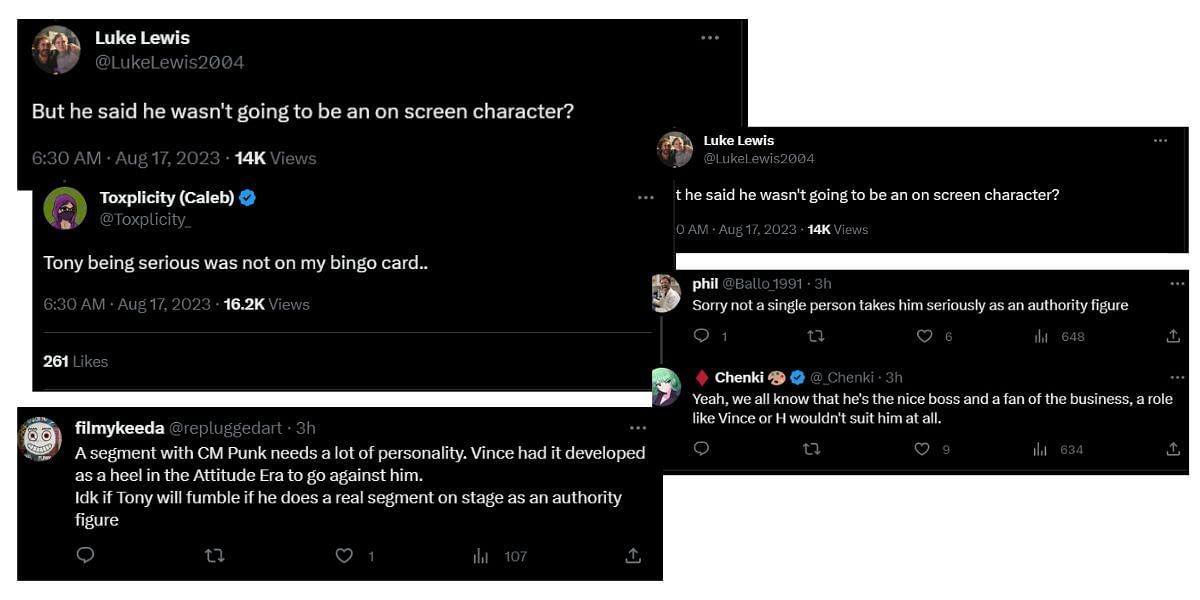The height and width of the screenshot is (600, 1200).
Task: Like filmykeeda's tweet with heart icon
Action: click(344, 556)
